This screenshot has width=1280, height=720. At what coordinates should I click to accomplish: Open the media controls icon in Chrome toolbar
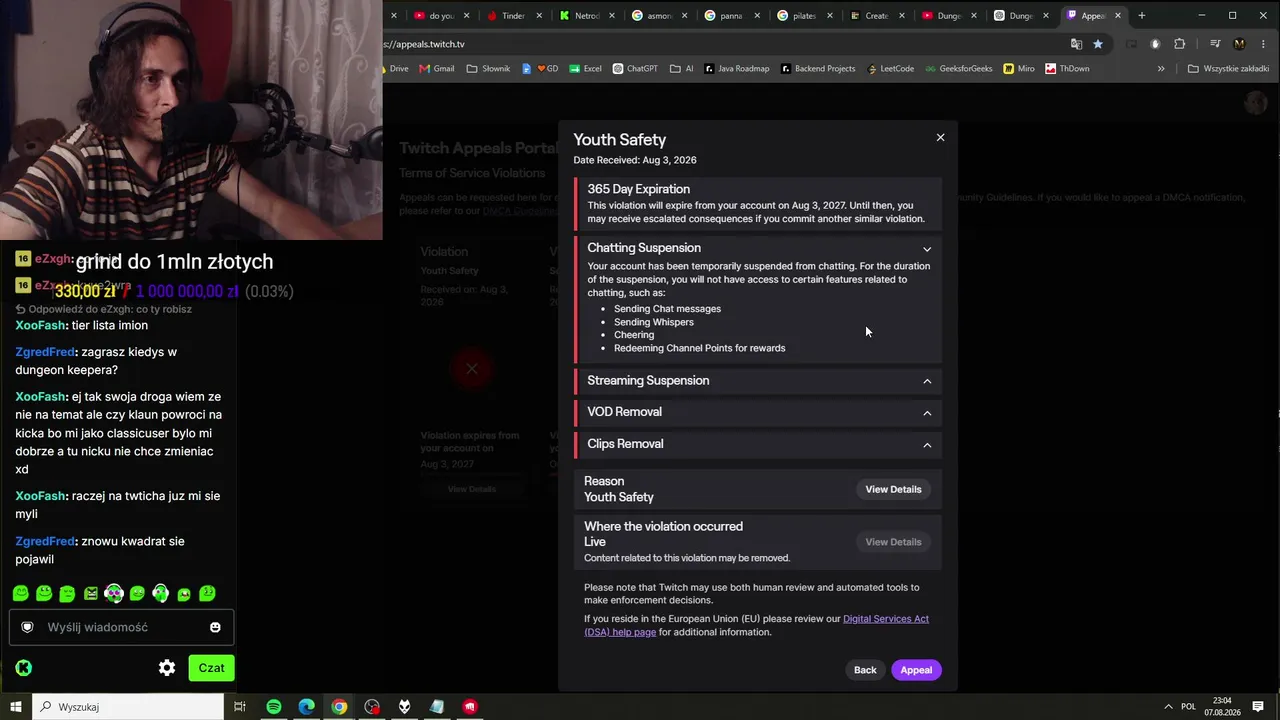coord(1215,44)
